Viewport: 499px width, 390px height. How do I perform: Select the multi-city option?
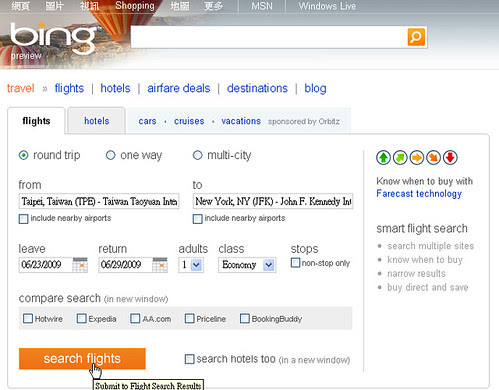pyautogui.click(x=198, y=155)
